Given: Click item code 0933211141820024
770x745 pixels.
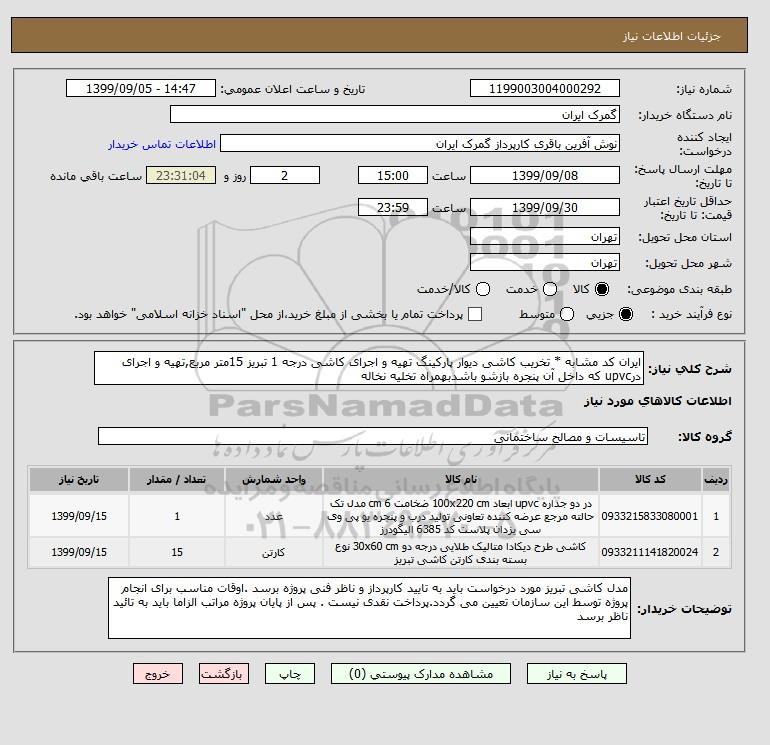Looking at the screenshot, I should 650,552.
